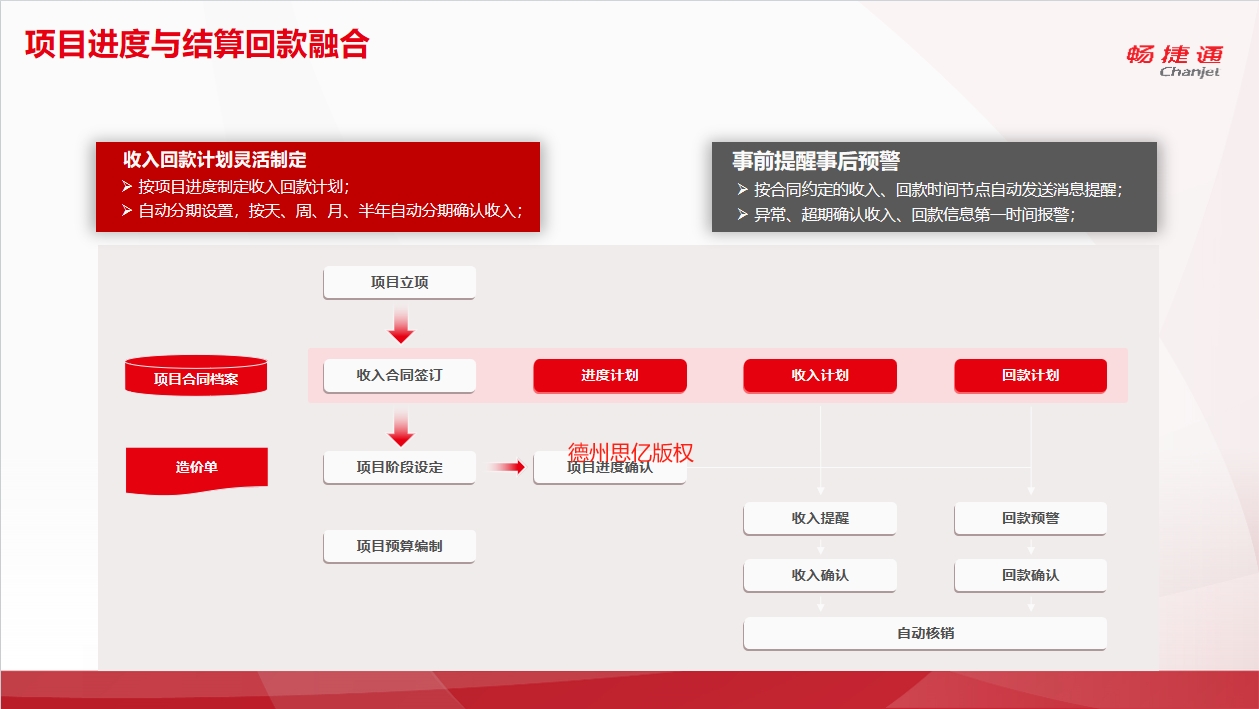Select the 回款确认 box
The height and width of the screenshot is (709, 1259).
(x=1031, y=576)
